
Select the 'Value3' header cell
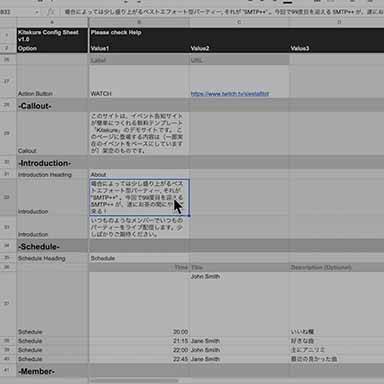pyautogui.click(x=337, y=48)
